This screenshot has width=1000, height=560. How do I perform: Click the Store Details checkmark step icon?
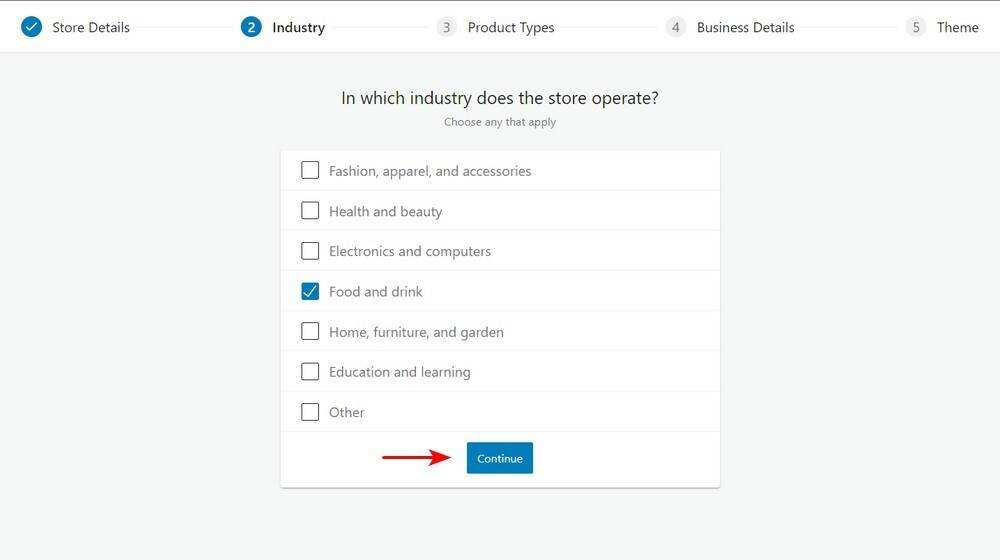click(x=32, y=27)
